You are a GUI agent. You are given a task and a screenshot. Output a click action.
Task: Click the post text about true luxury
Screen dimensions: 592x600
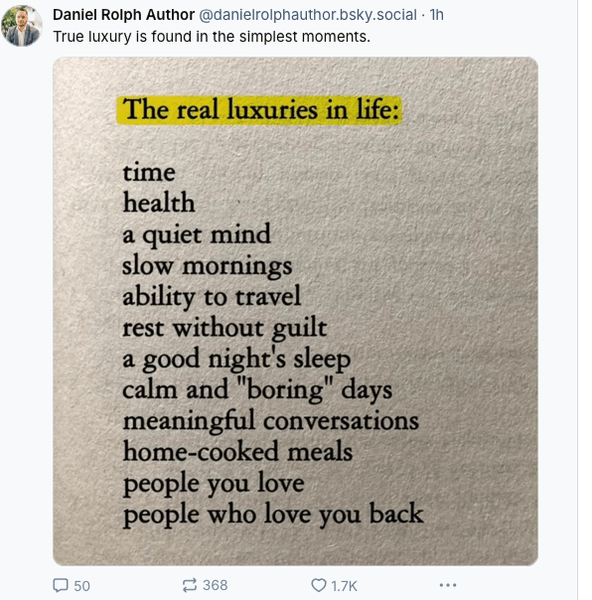pyautogui.click(x=212, y=37)
